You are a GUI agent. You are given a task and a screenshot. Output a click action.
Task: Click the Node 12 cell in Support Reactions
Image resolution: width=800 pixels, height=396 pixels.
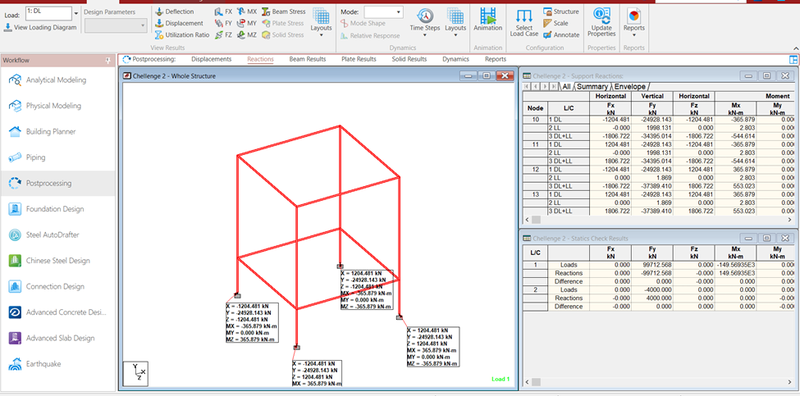(535, 169)
